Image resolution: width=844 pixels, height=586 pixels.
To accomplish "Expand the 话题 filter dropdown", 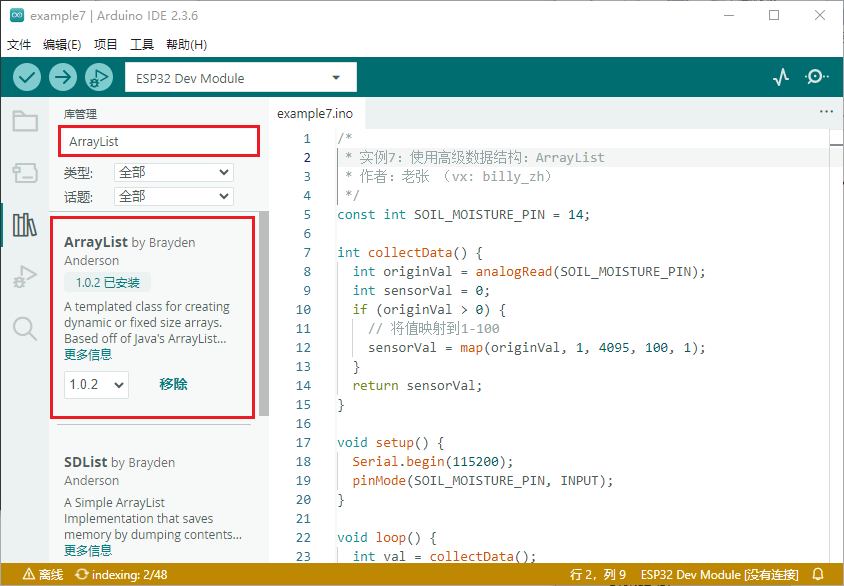I will [174, 196].
